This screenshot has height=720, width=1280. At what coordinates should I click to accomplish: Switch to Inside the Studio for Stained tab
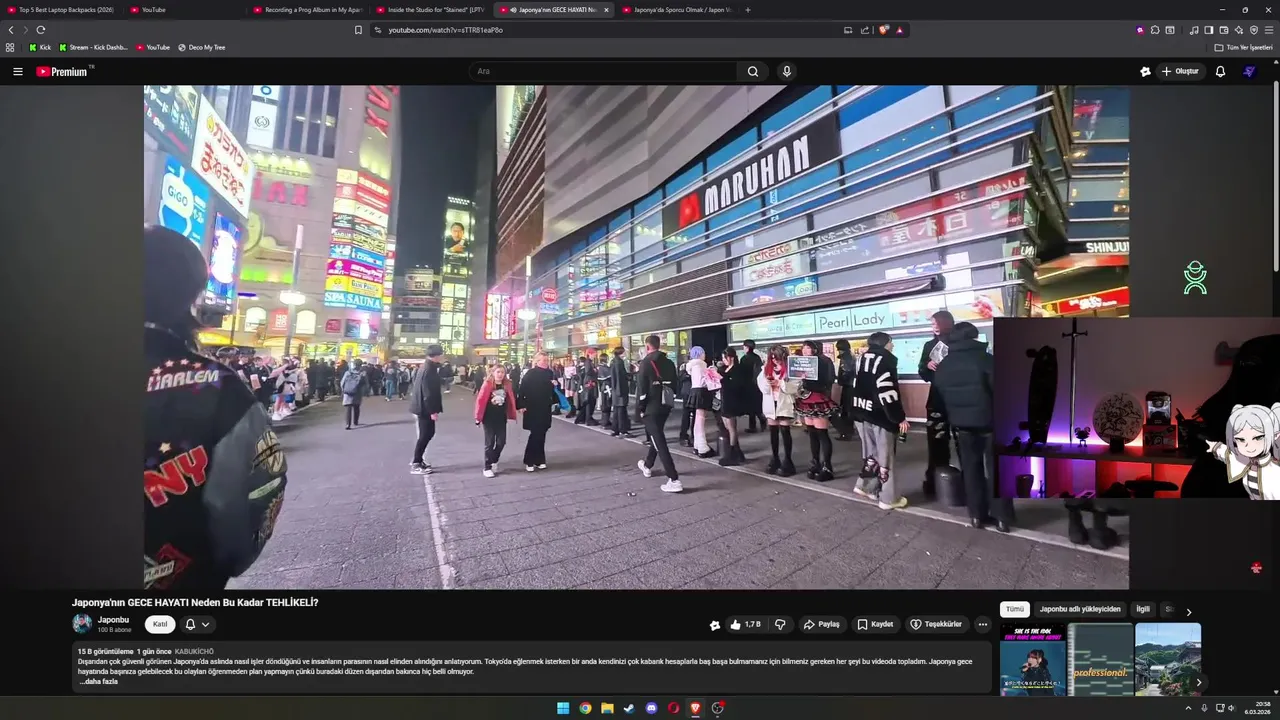coord(432,10)
